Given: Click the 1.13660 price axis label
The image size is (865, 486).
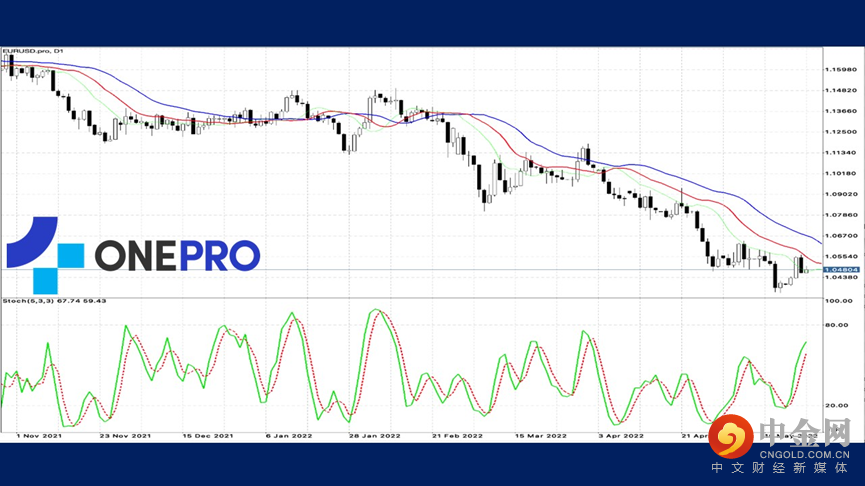Looking at the screenshot, I should click(x=841, y=111).
